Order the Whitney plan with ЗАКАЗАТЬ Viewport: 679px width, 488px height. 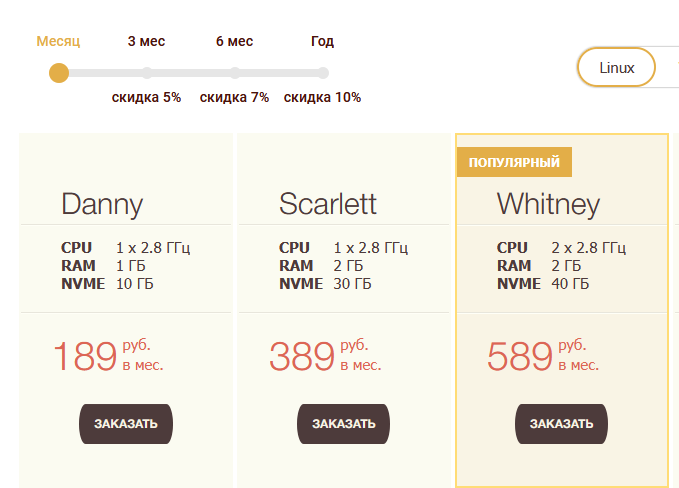[x=561, y=423]
